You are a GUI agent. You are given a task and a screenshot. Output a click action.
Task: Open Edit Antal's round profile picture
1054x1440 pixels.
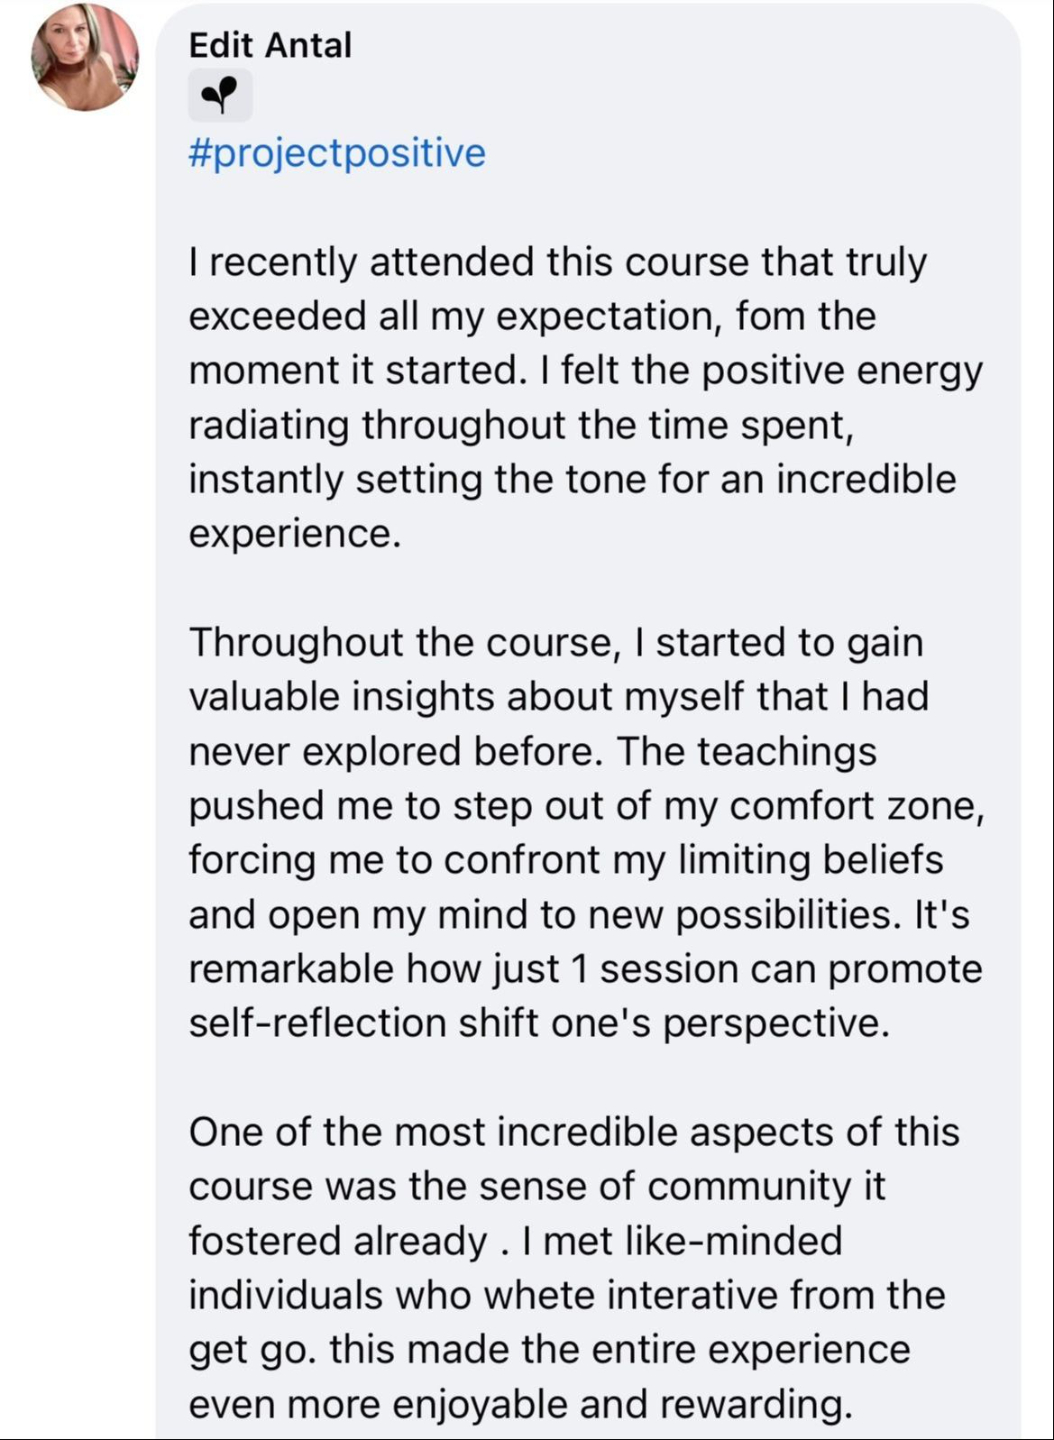tap(85, 58)
